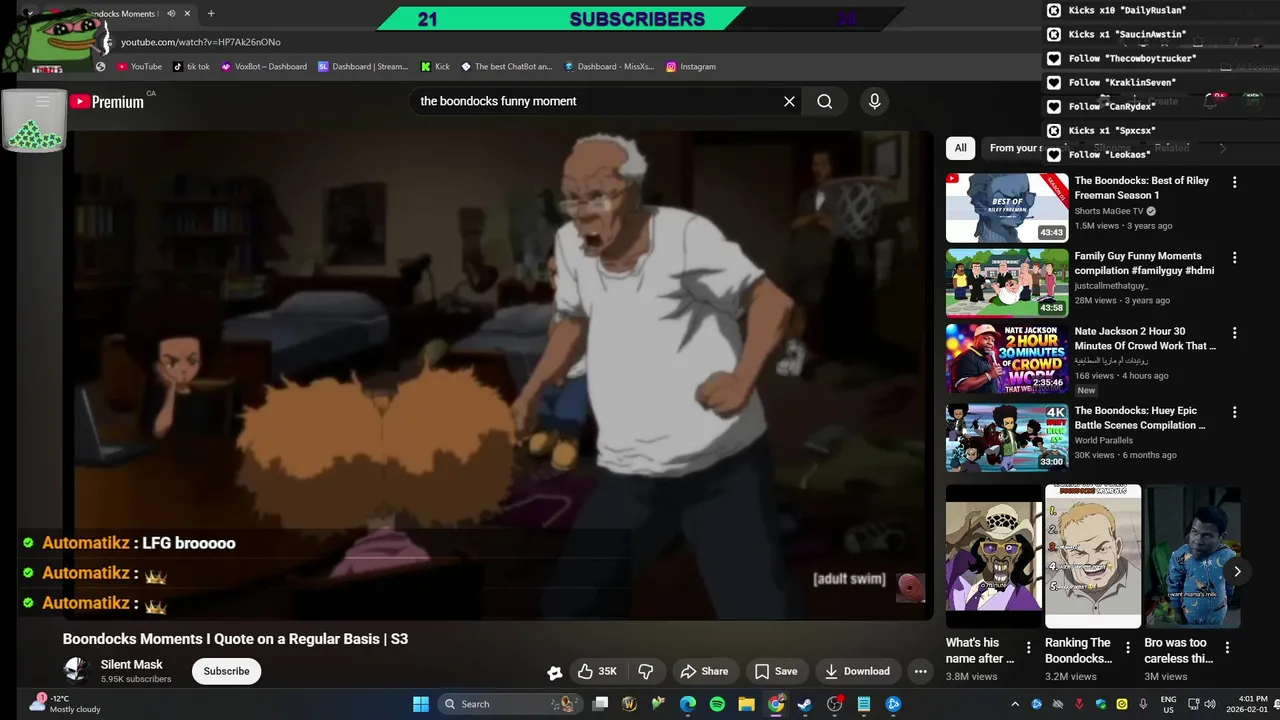The width and height of the screenshot is (1280, 720).
Task: Open options for Family Guy Funny Moments video
Action: (x=1234, y=257)
